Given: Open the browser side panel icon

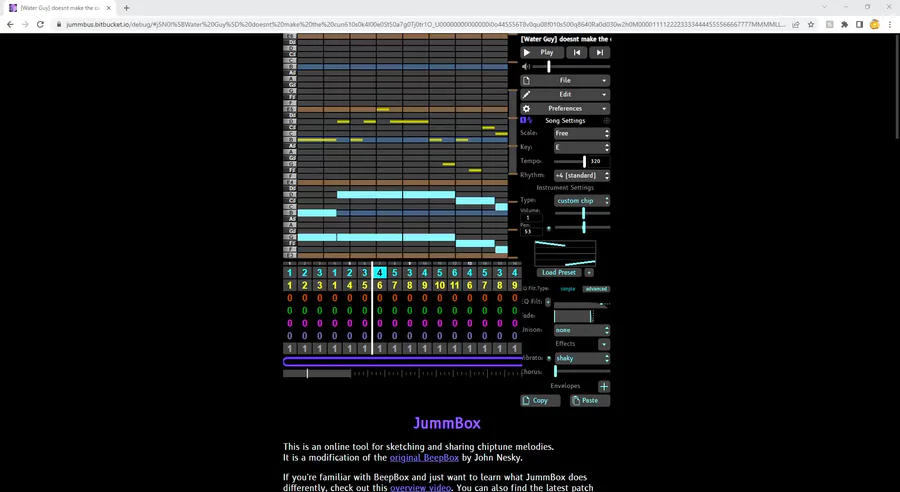Looking at the screenshot, I should point(859,25).
